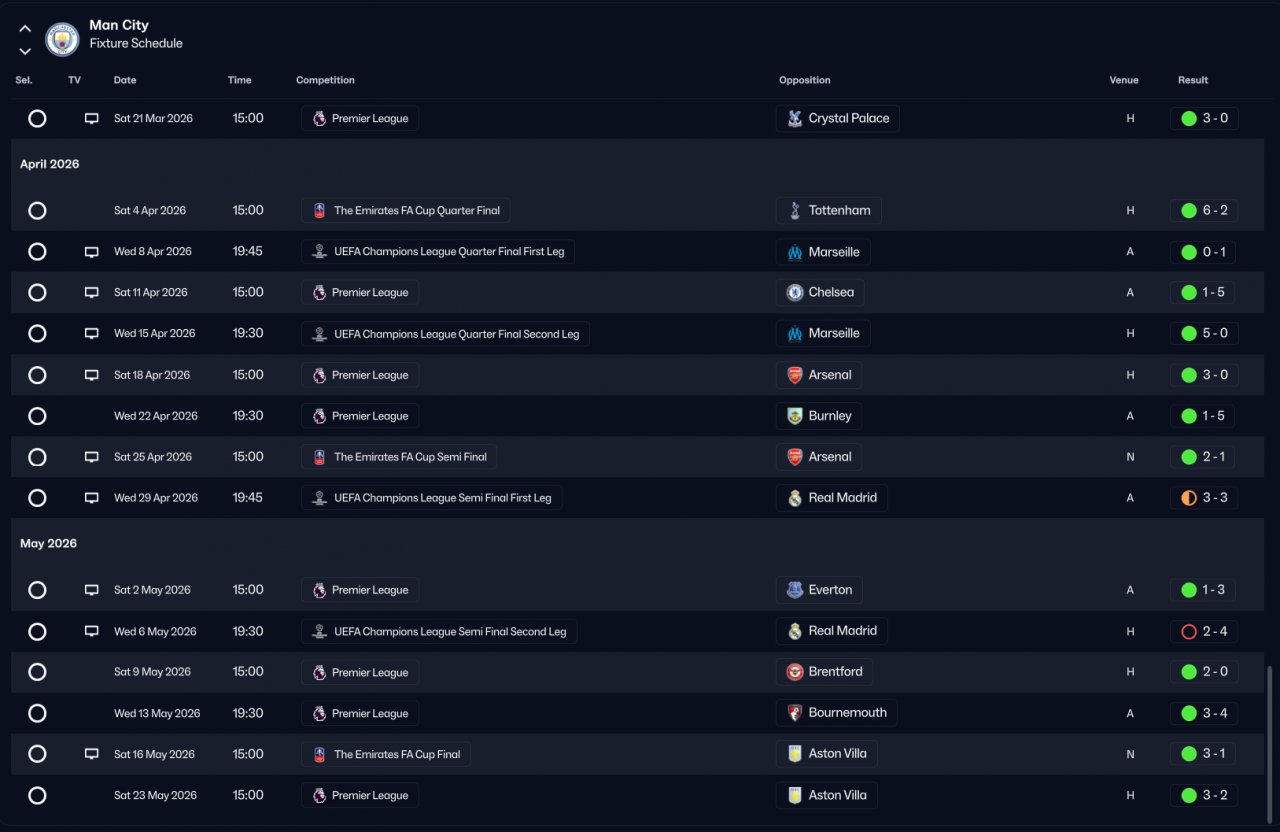1280x832 pixels.
Task: Sort by the Result column header
Action: point(1193,80)
